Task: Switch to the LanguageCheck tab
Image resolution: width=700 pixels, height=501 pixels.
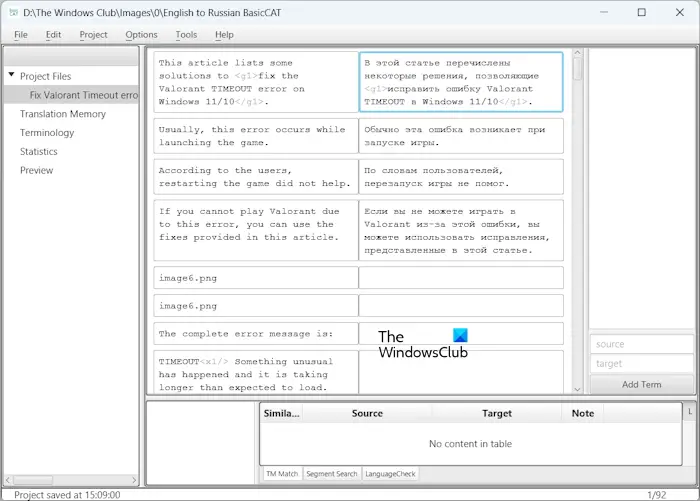Action: point(390,474)
